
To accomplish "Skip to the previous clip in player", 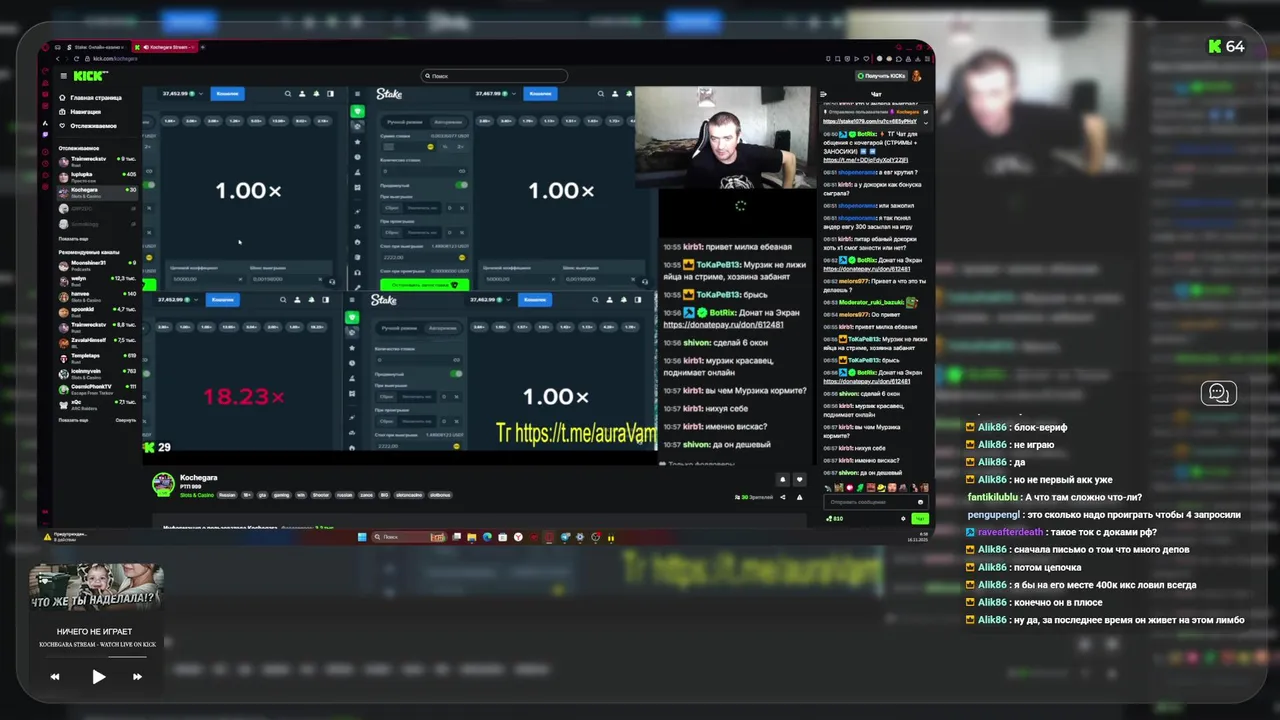I will tap(55, 677).
